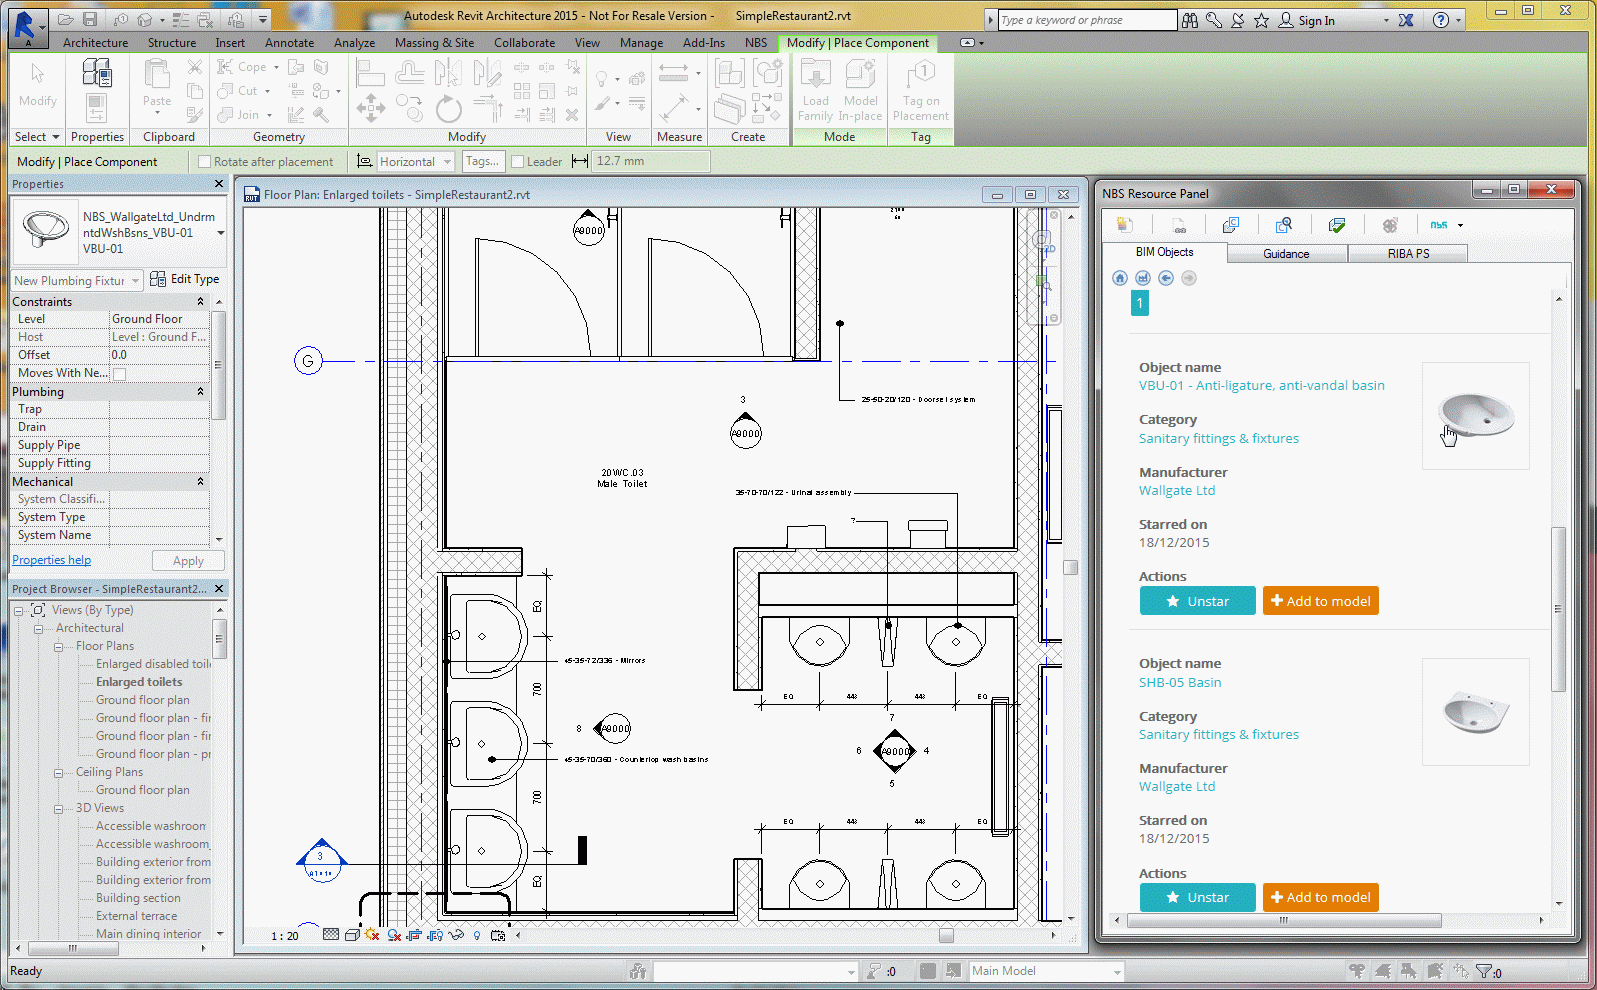Click the Tags... button in options bar
The image size is (1597, 990).
point(482,161)
